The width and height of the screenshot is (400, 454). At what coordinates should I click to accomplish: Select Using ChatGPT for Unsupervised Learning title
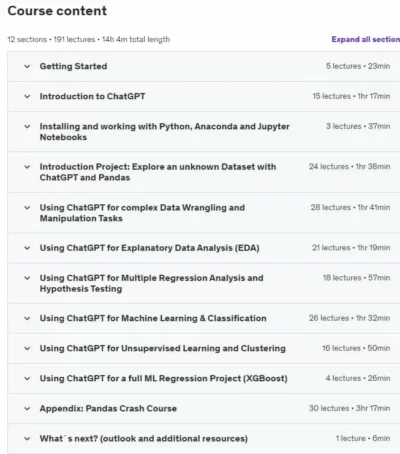[163, 348]
